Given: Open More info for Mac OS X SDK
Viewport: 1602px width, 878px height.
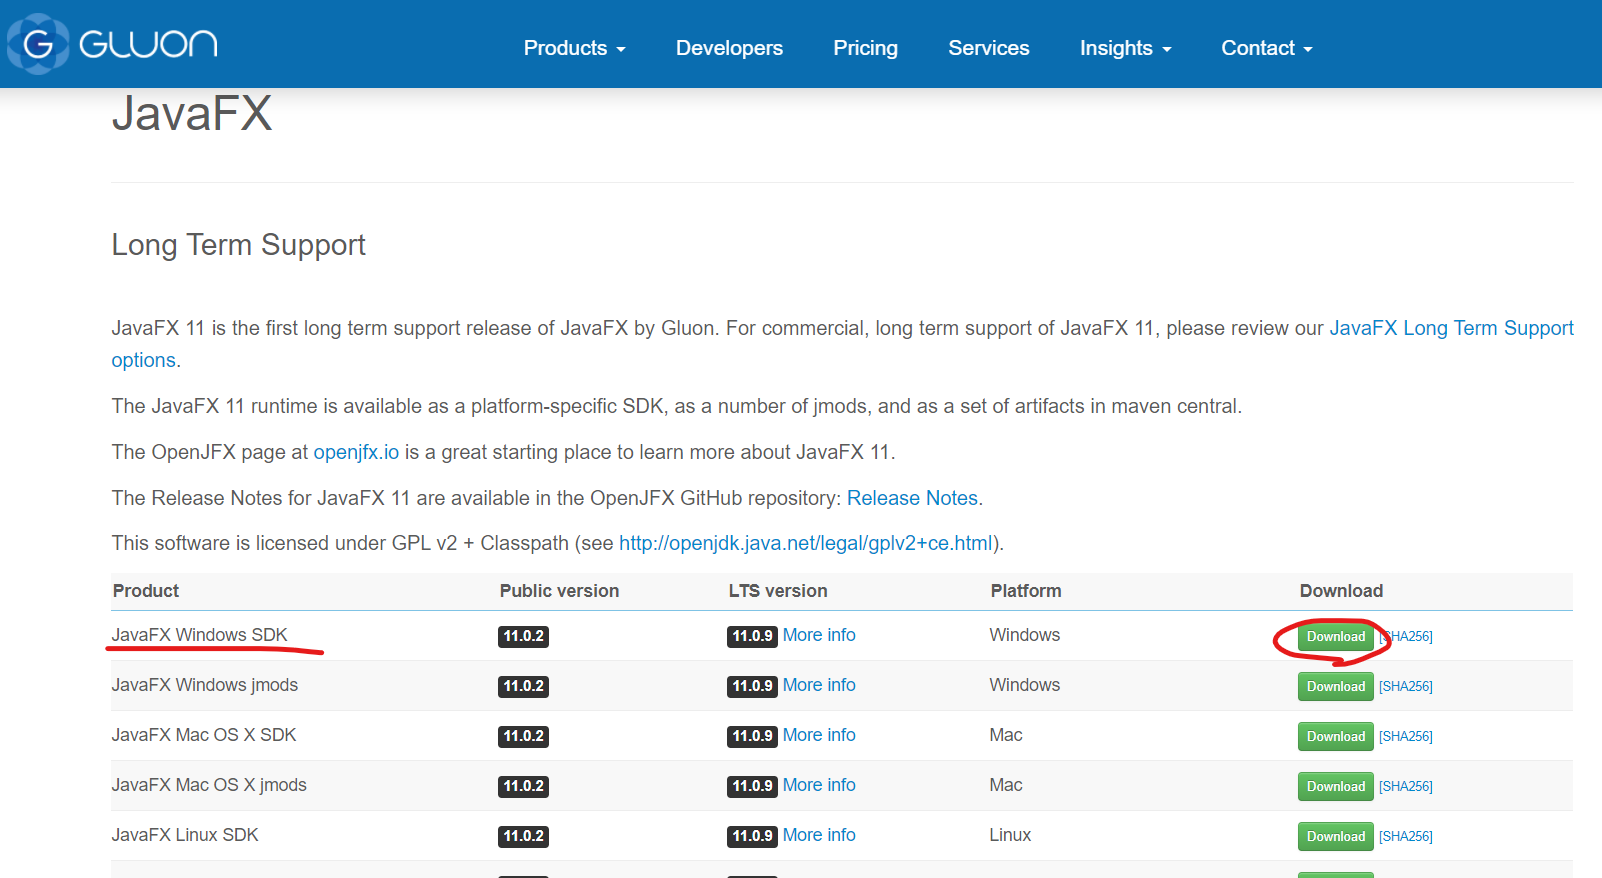Looking at the screenshot, I should [819, 735].
